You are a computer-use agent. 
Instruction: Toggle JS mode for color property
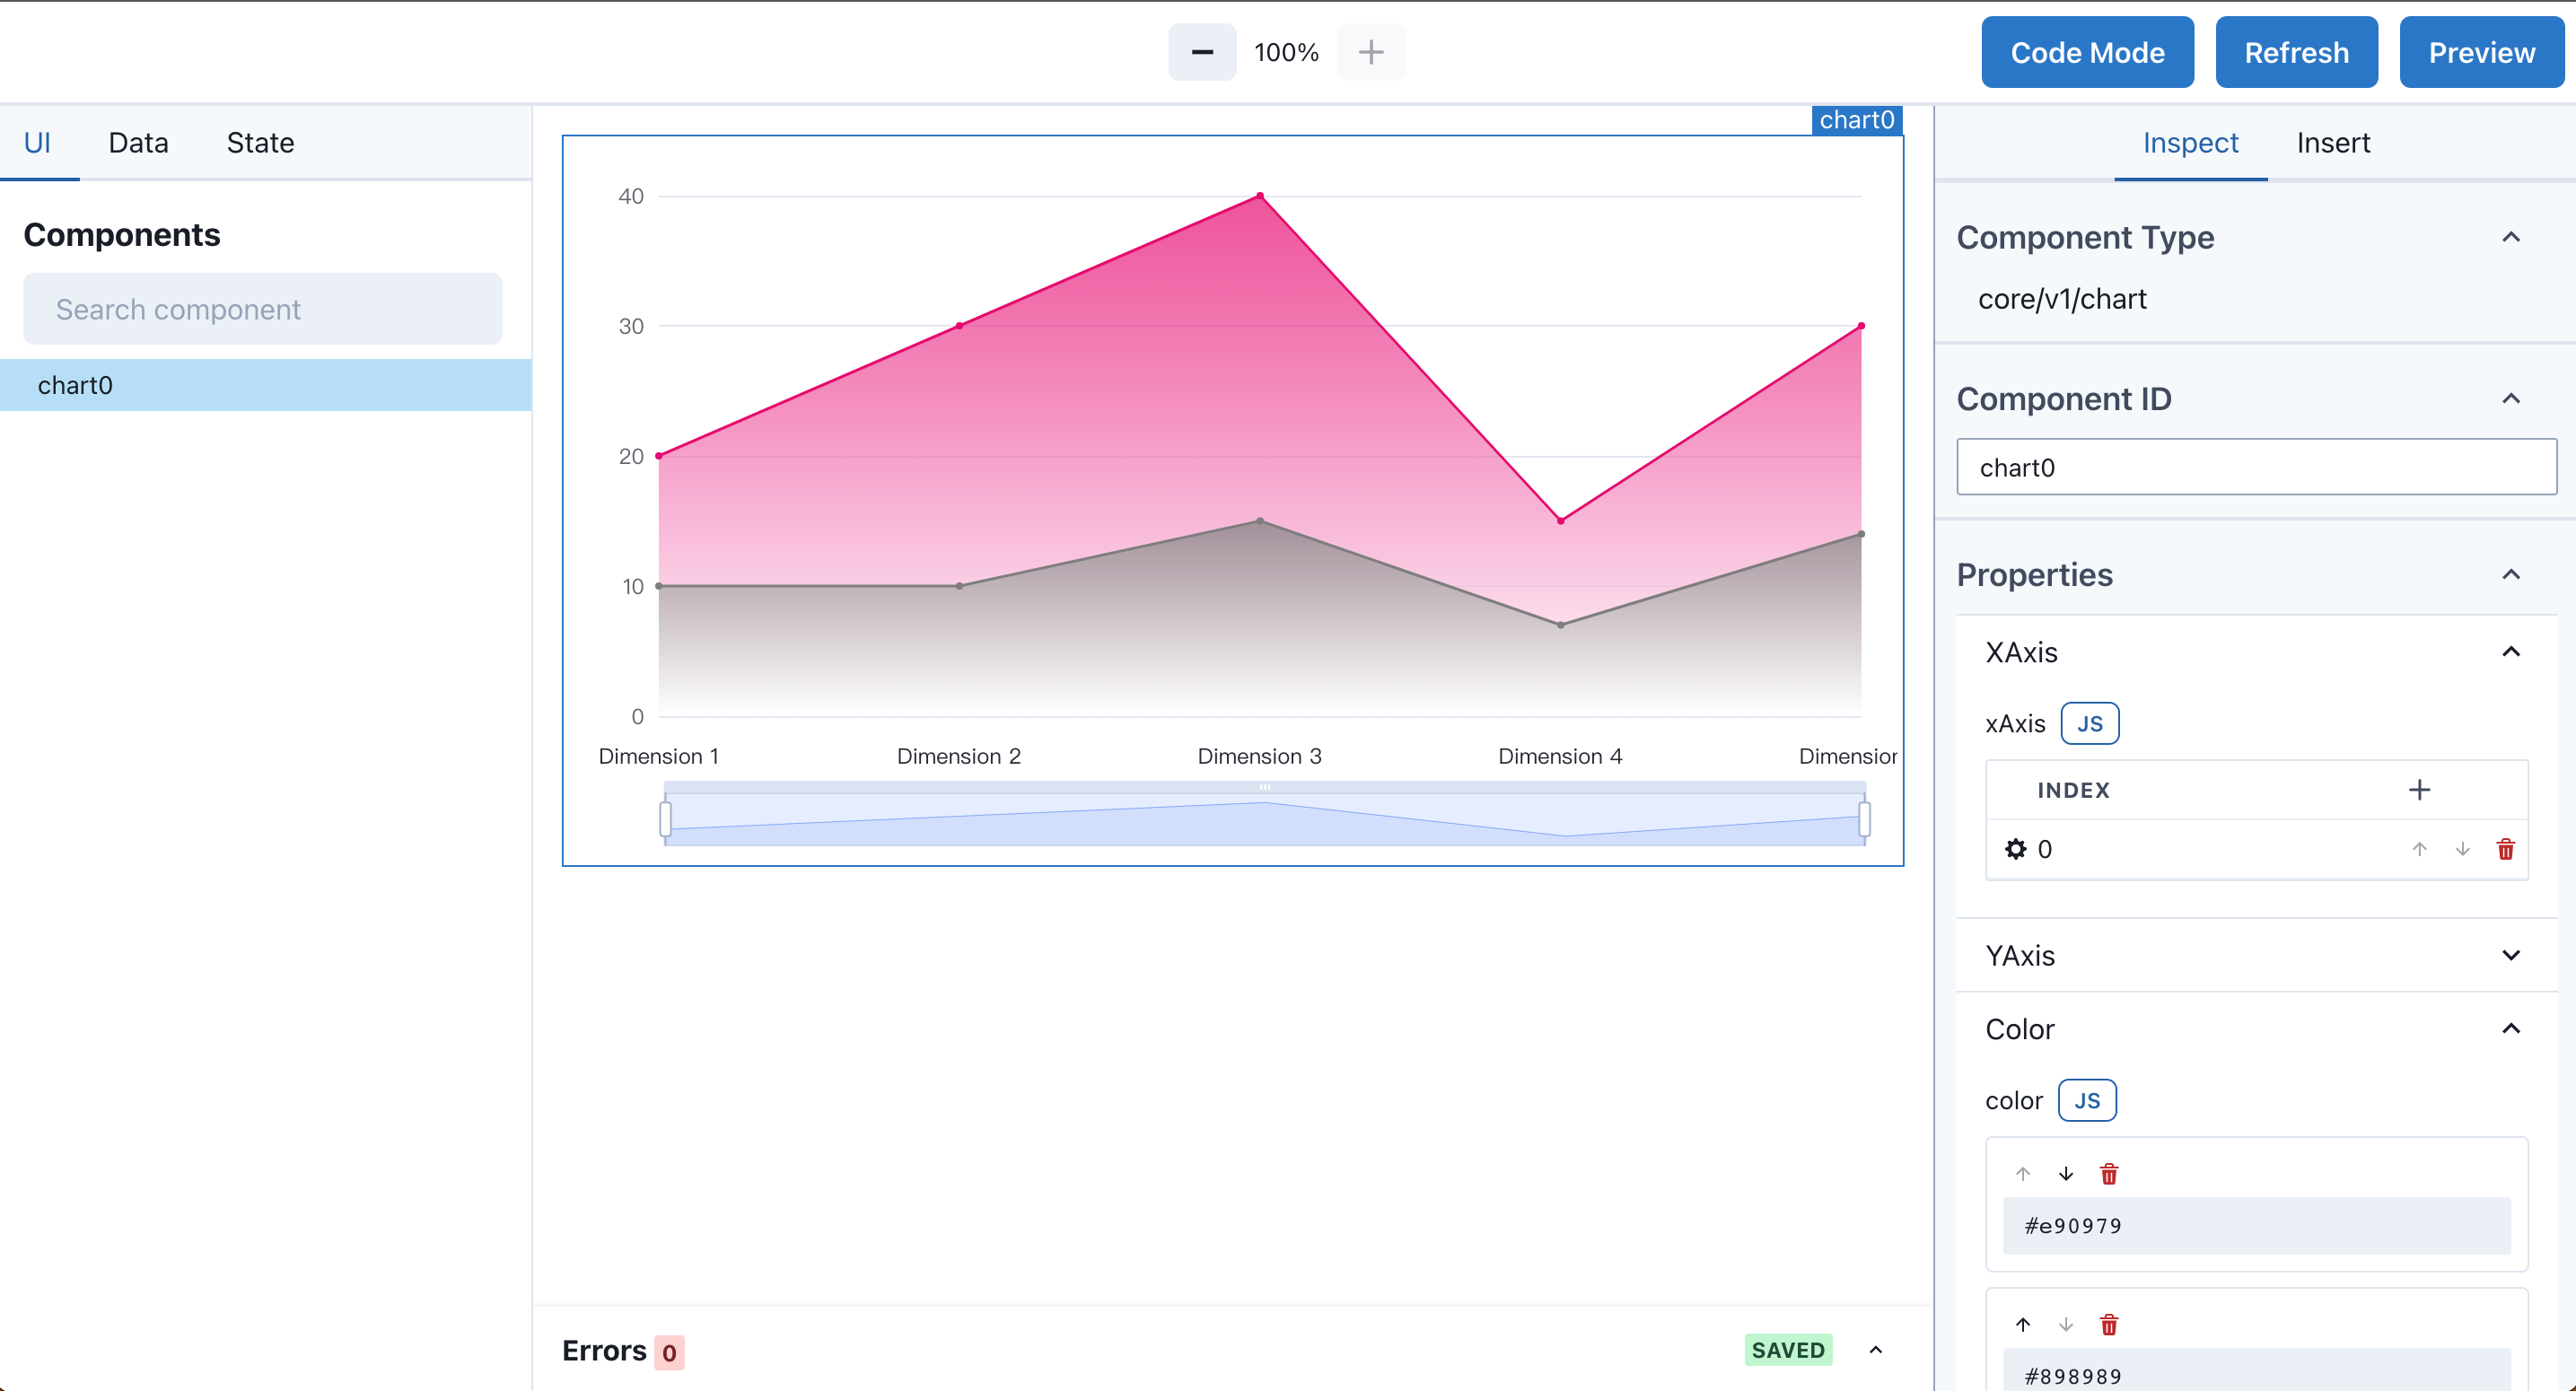pyautogui.click(x=2087, y=1101)
